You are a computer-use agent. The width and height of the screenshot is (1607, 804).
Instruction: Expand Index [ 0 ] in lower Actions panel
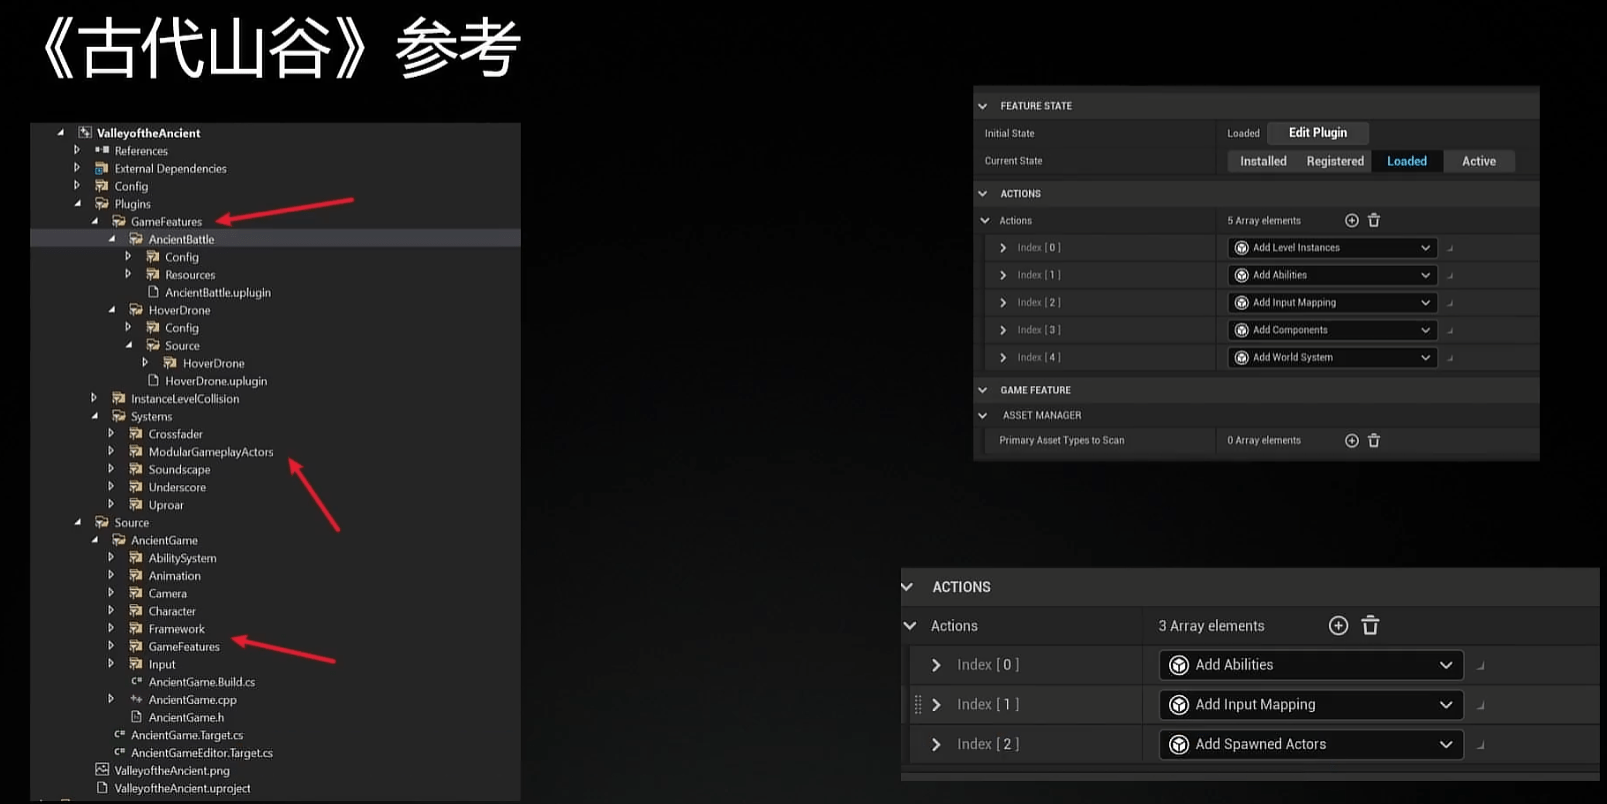(936, 665)
